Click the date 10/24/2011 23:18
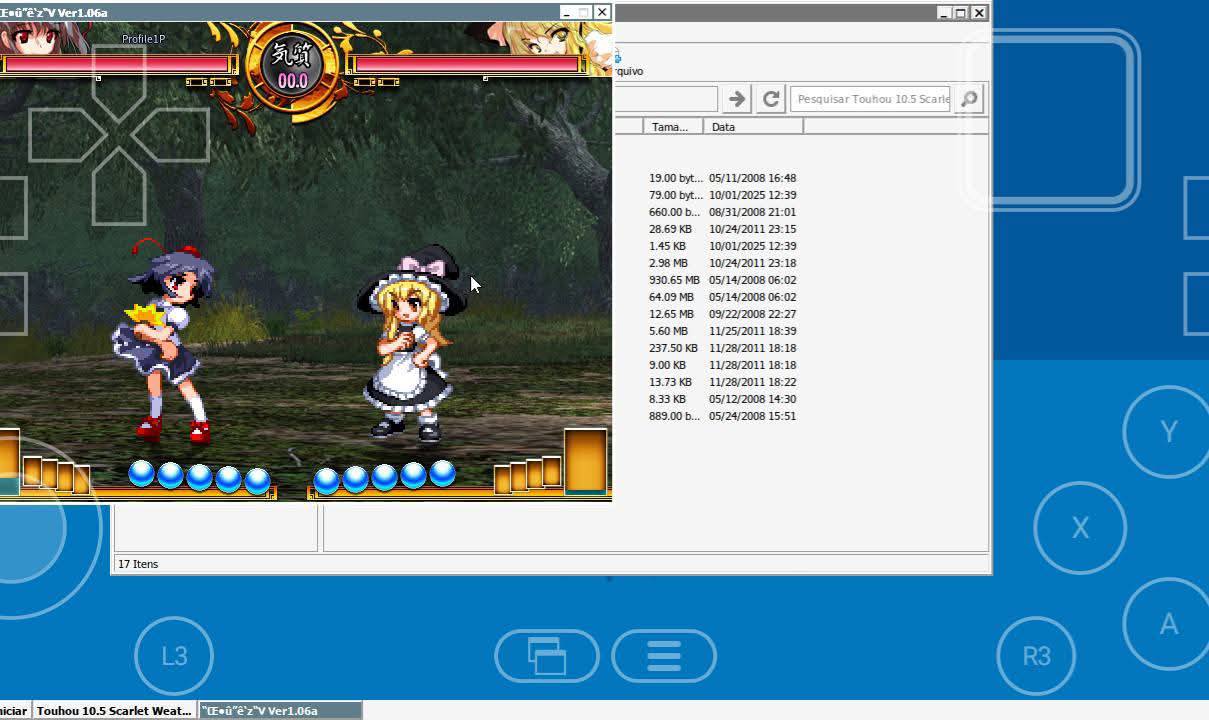Image resolution: width=1209 pixels, height=720 pixels. pyautogui.click(x=752, y=263)
